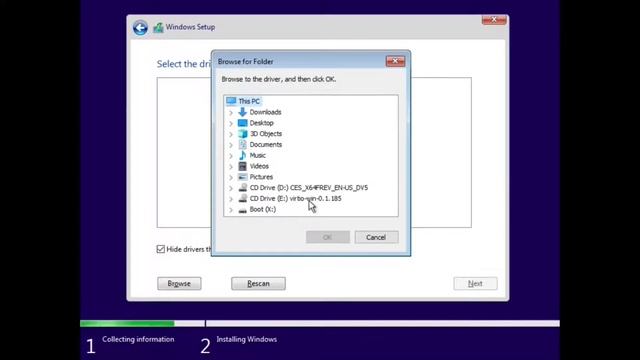Click the Pictures folder icon
This screenshot has height=360, width=640.
click(x=242, y=177)
